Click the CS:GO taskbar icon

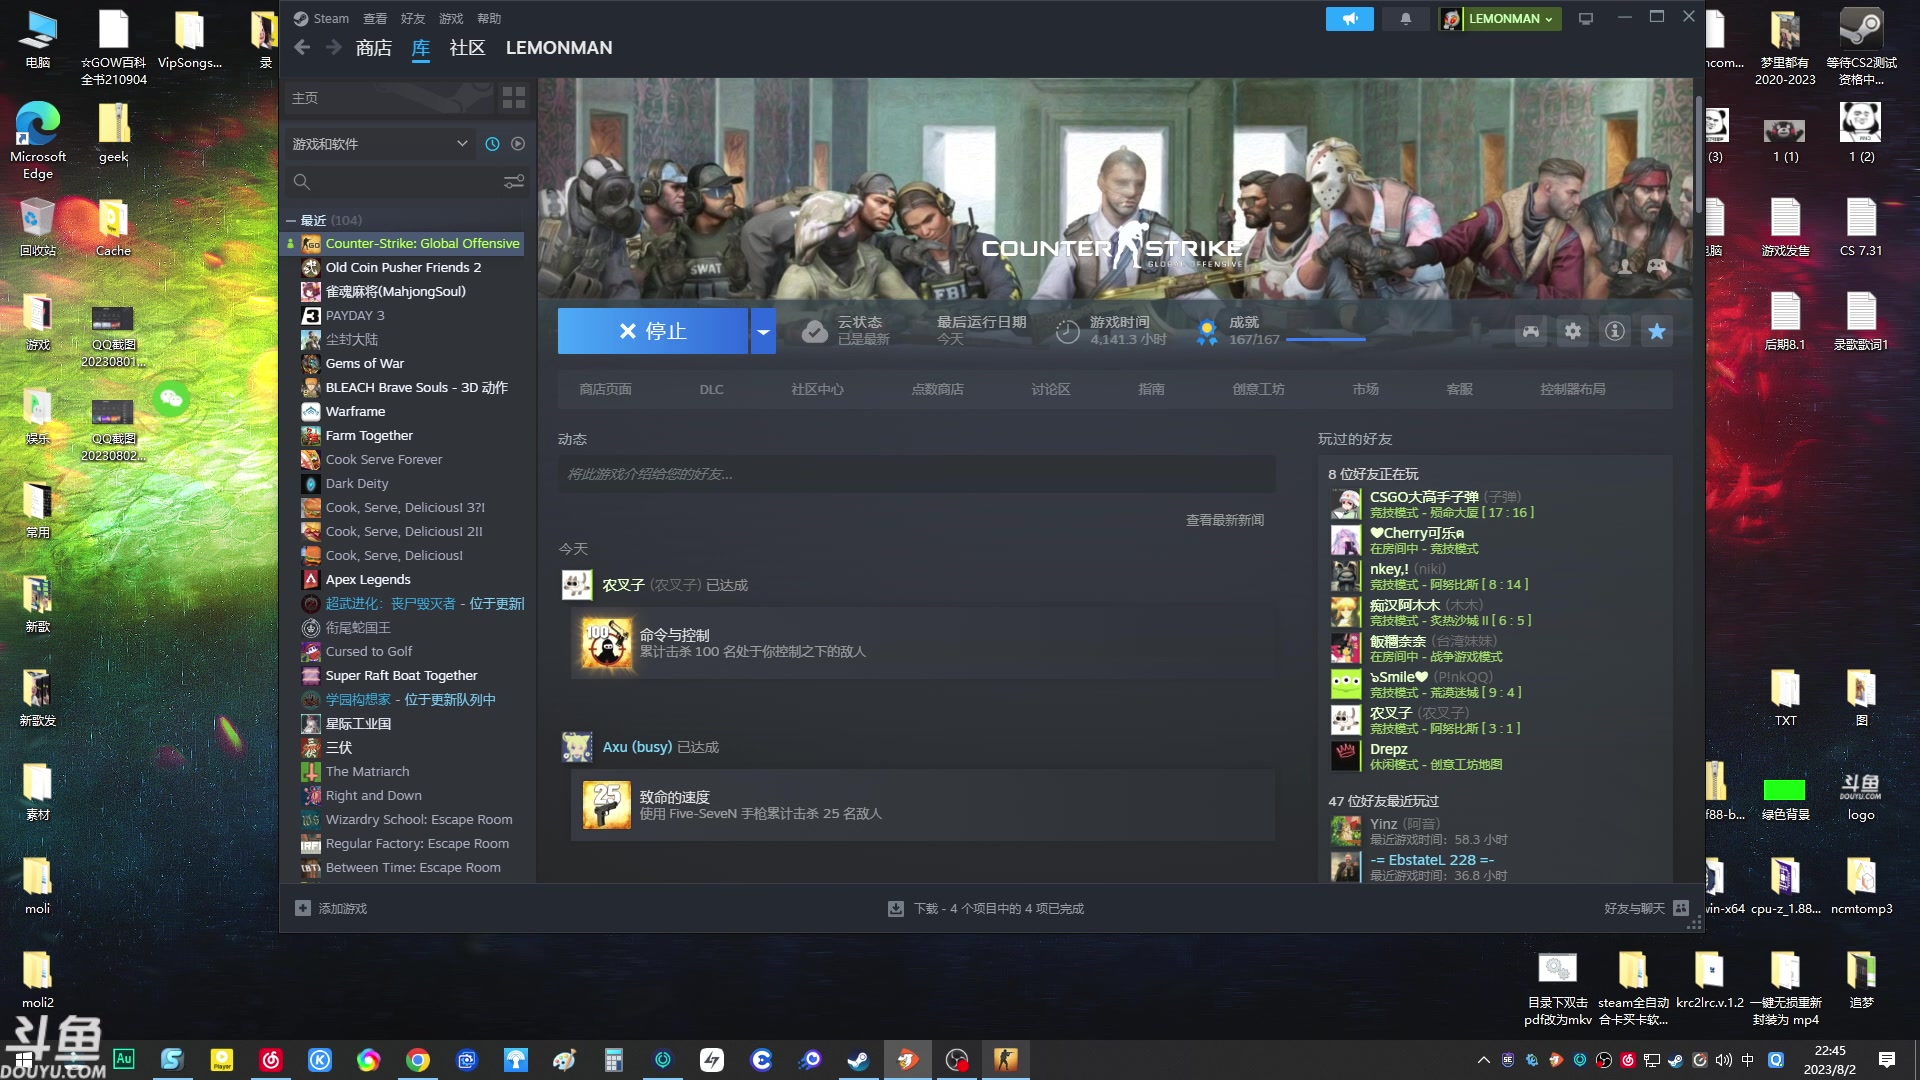[1005, 1060]
